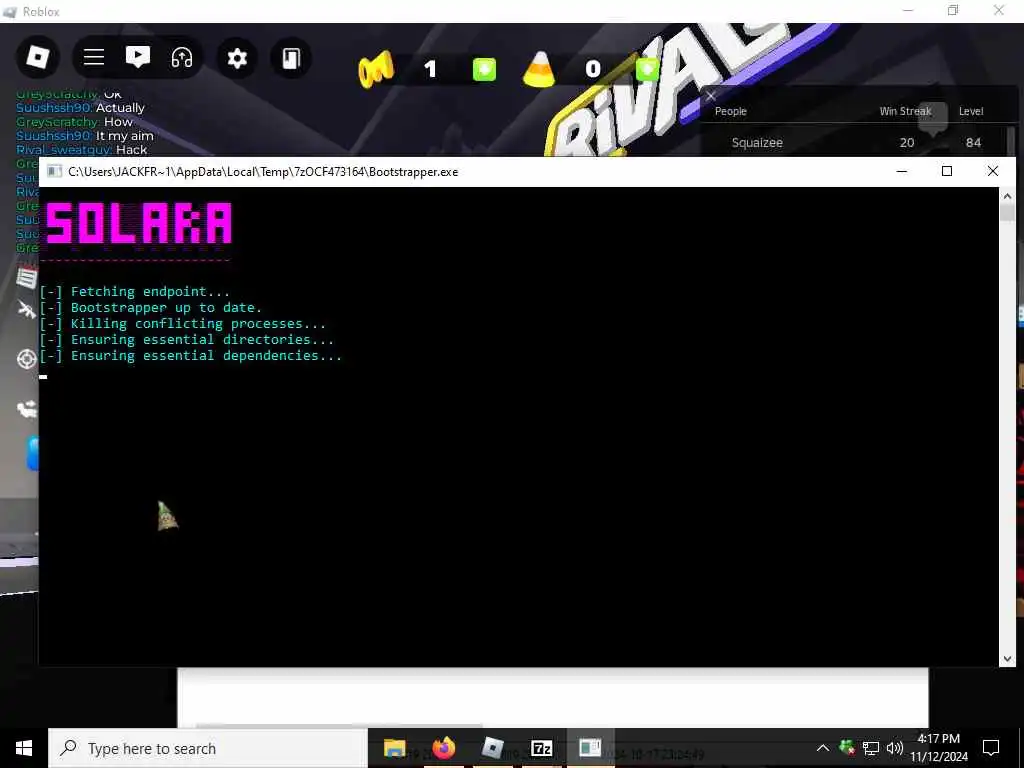Open the volume speaker tray icon
Viewport: 1024px width, 768px height.
click(x=895, y=748)
